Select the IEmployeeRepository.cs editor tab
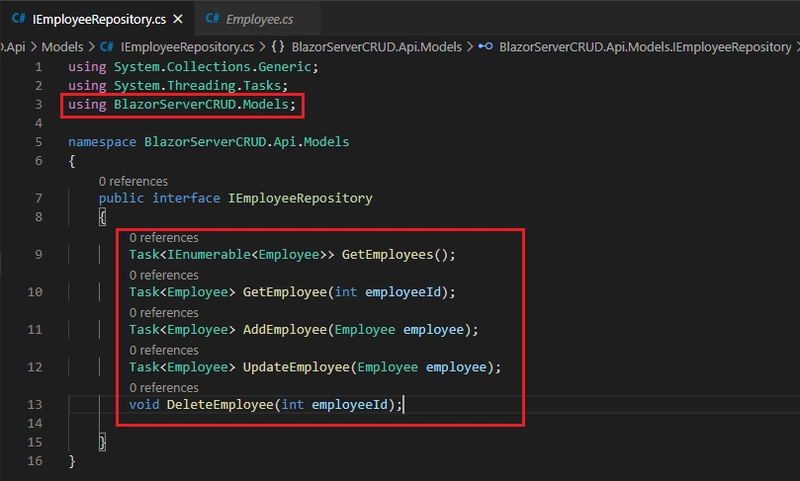 [x=95, y=18]
